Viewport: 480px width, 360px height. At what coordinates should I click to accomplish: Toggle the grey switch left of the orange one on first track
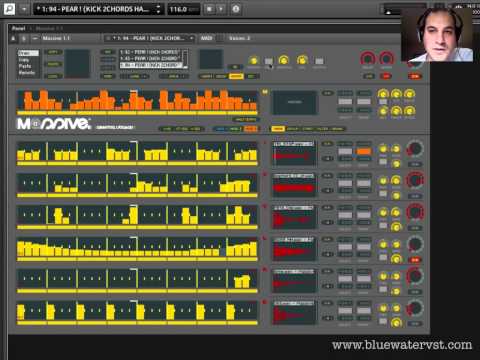click(x=345, y=151)
